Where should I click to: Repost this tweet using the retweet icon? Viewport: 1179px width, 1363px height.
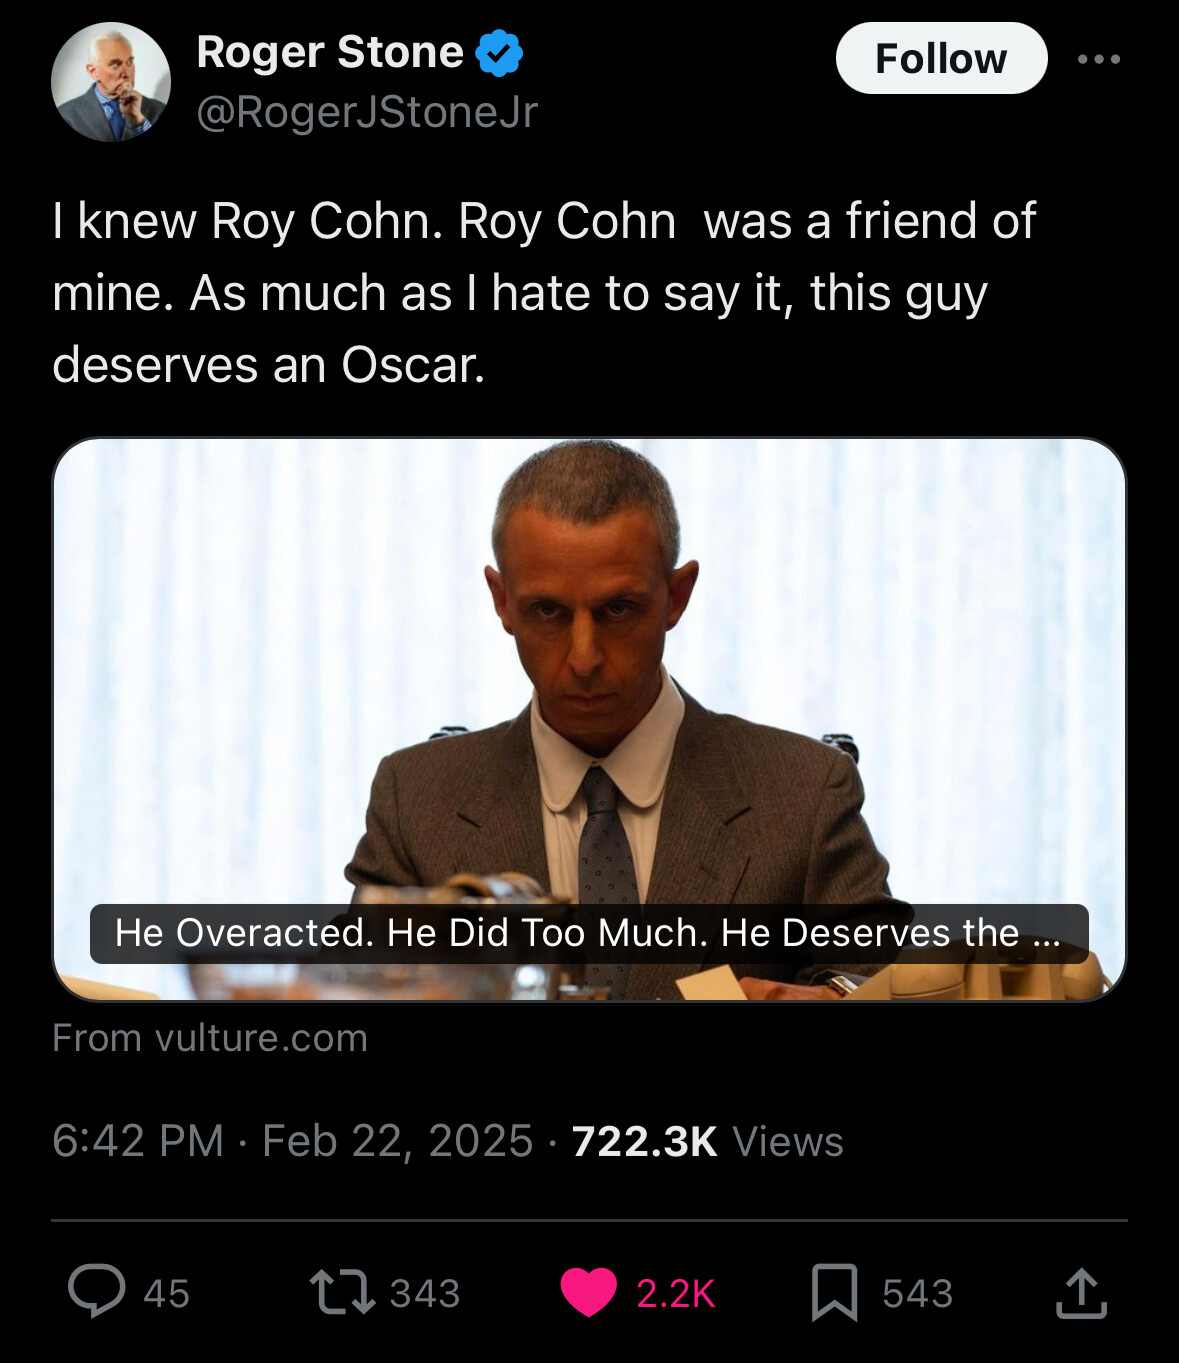342,1292
